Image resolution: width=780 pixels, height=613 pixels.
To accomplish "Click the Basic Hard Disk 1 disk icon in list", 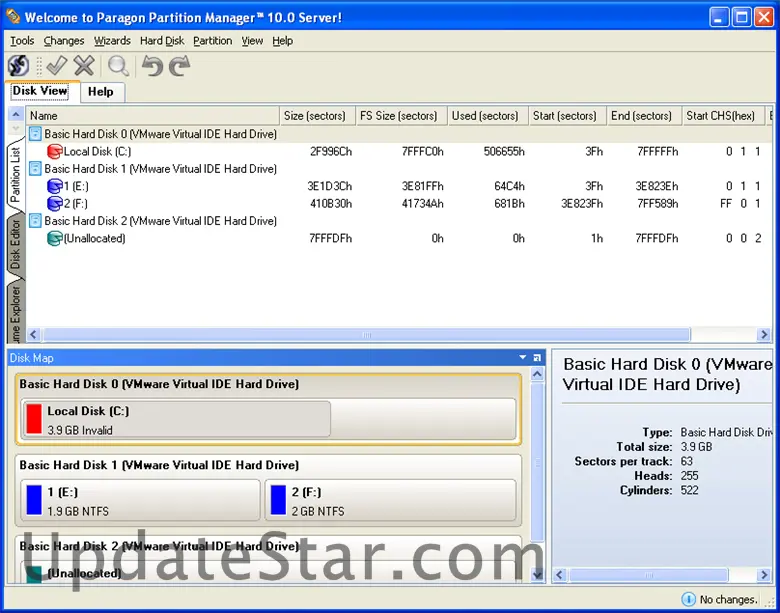I will click(x=35, y=169).
